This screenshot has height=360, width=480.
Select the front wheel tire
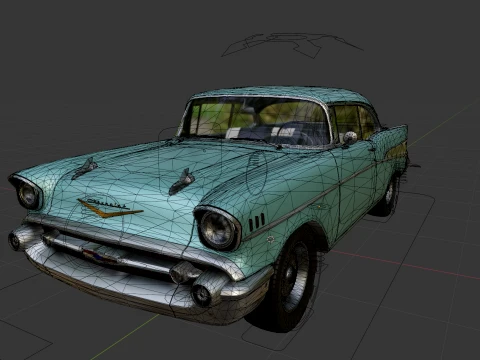coord(292,282)
